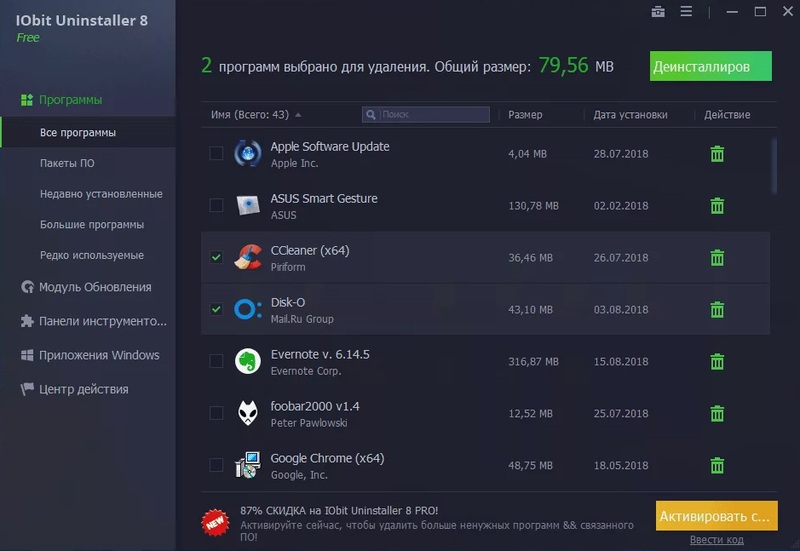Check the ASUS Smart Gesture checkbox
800x551 pixels.
point(216,206)
